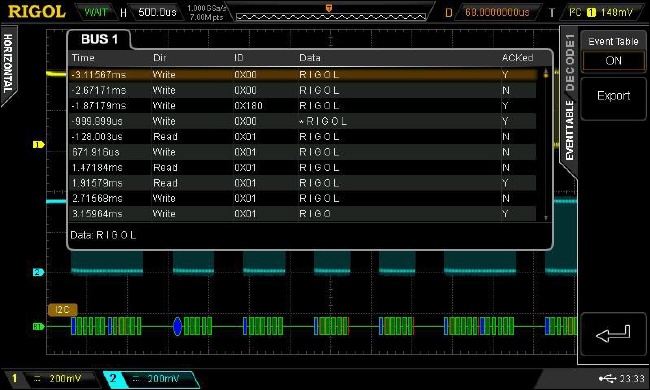Image resolution: width=650 pixels, height=390 pixels.
Task: Select the row at -2.67171ms
Action: point(303,90)
